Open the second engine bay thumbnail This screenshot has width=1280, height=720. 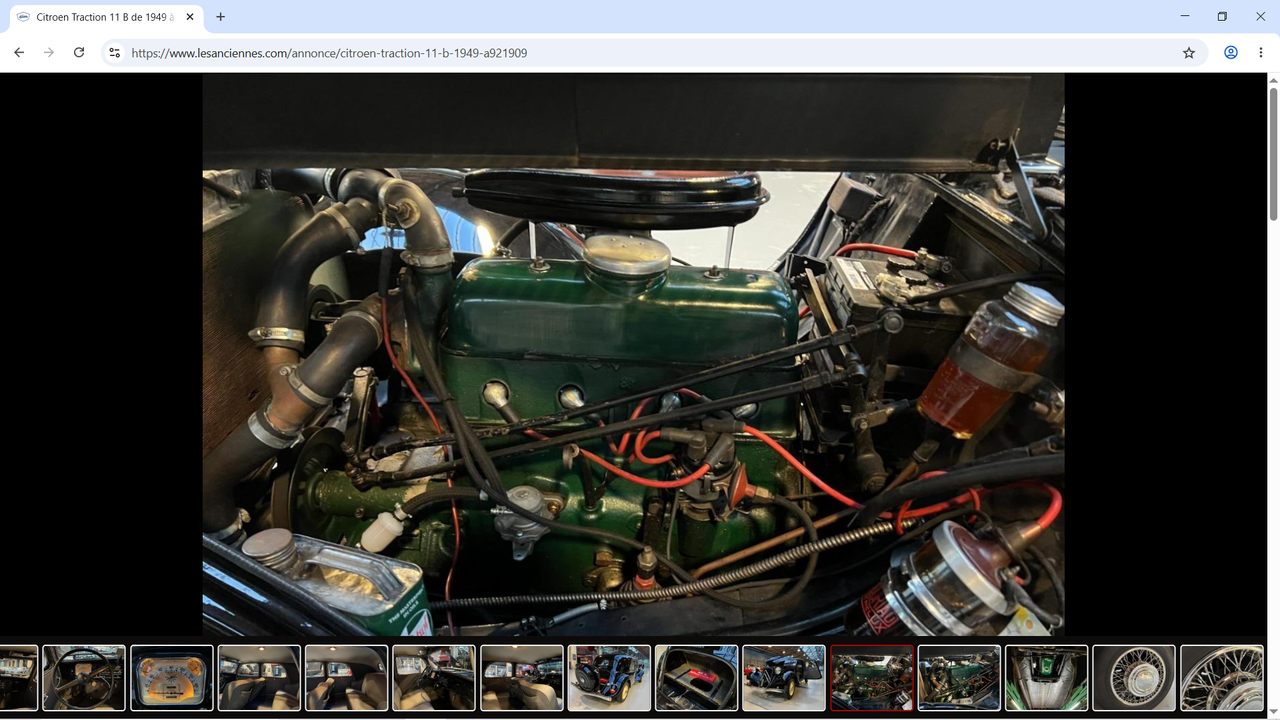(959, 678)
